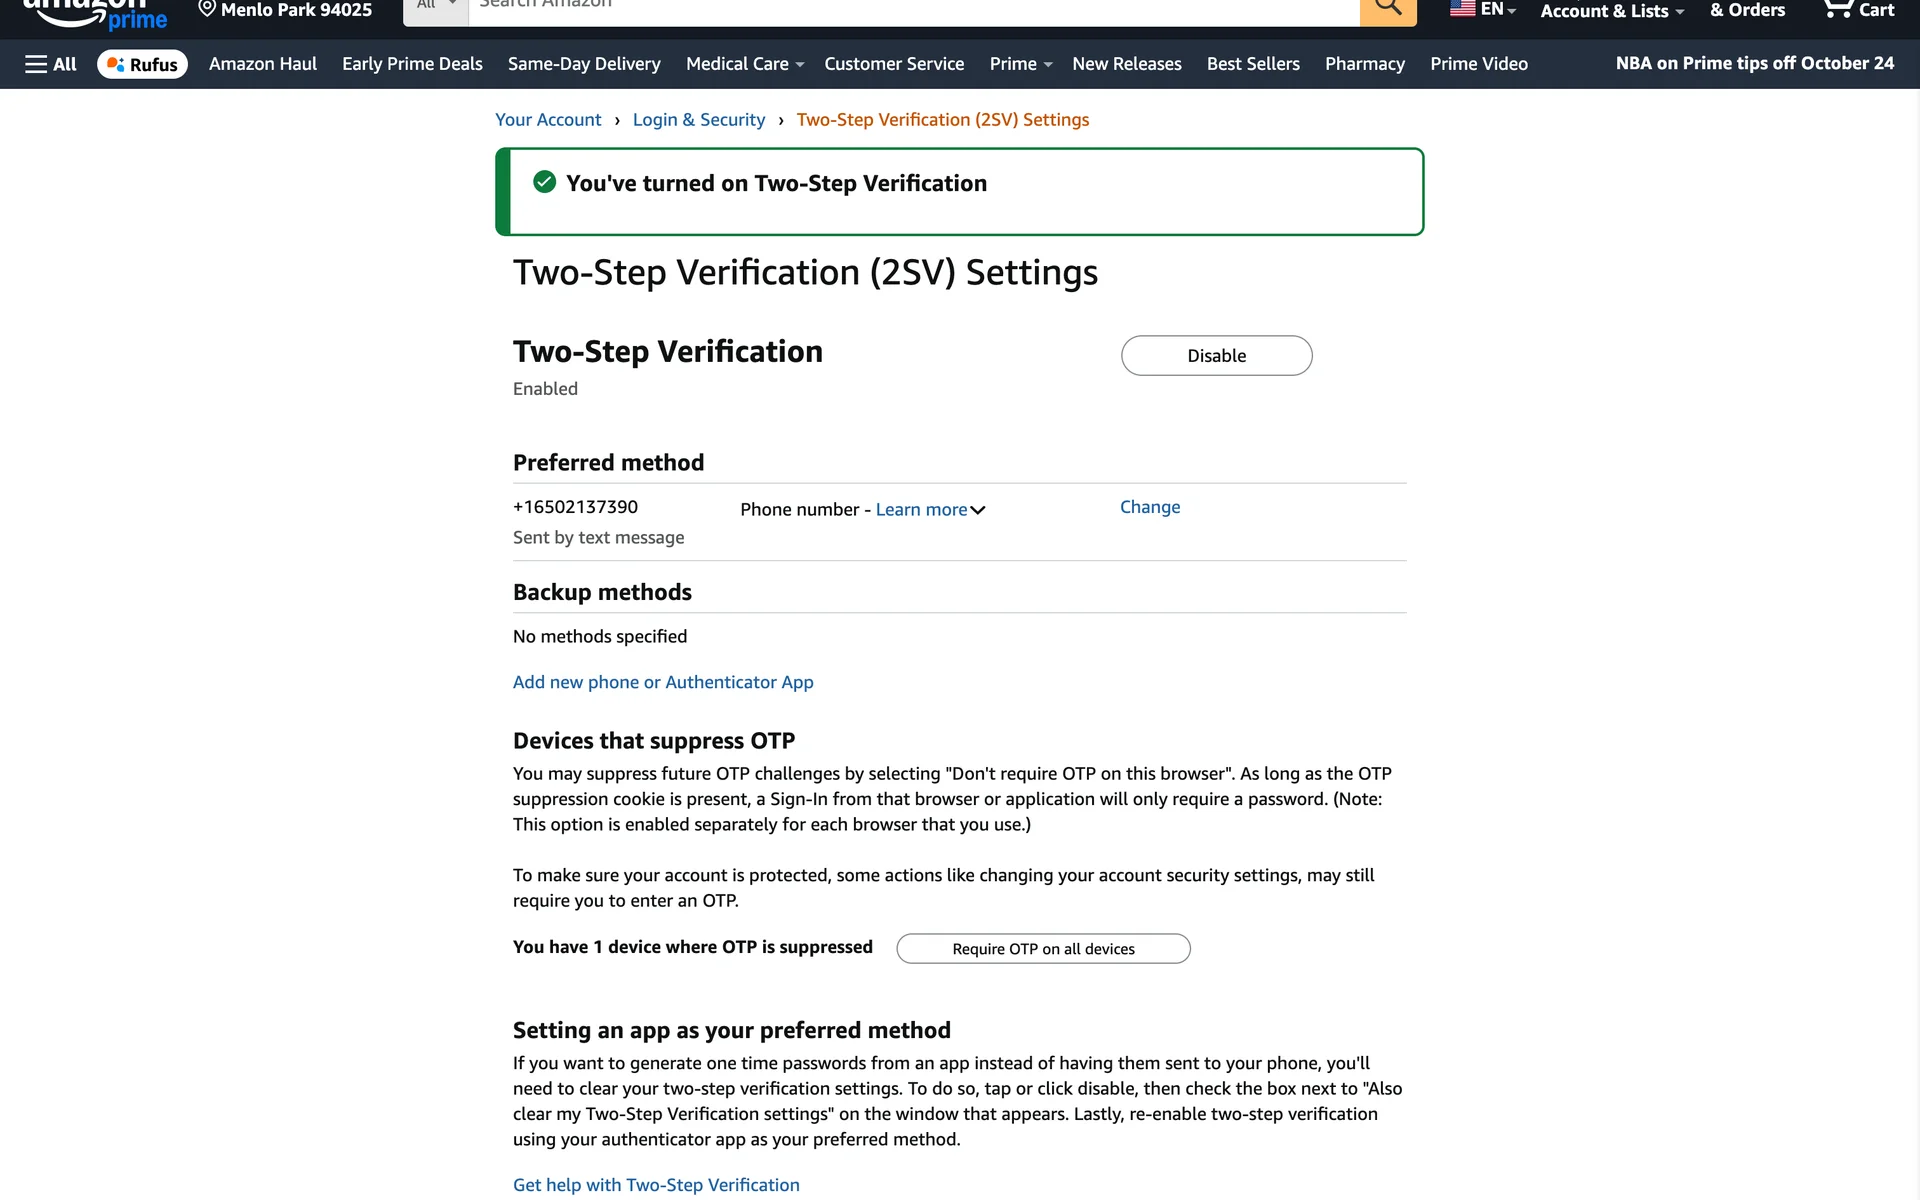Image resolution: width=1920 pixels, height=1200 pixels.
Task: Open Best Sellers nav item
Action: pos(1252,64)
